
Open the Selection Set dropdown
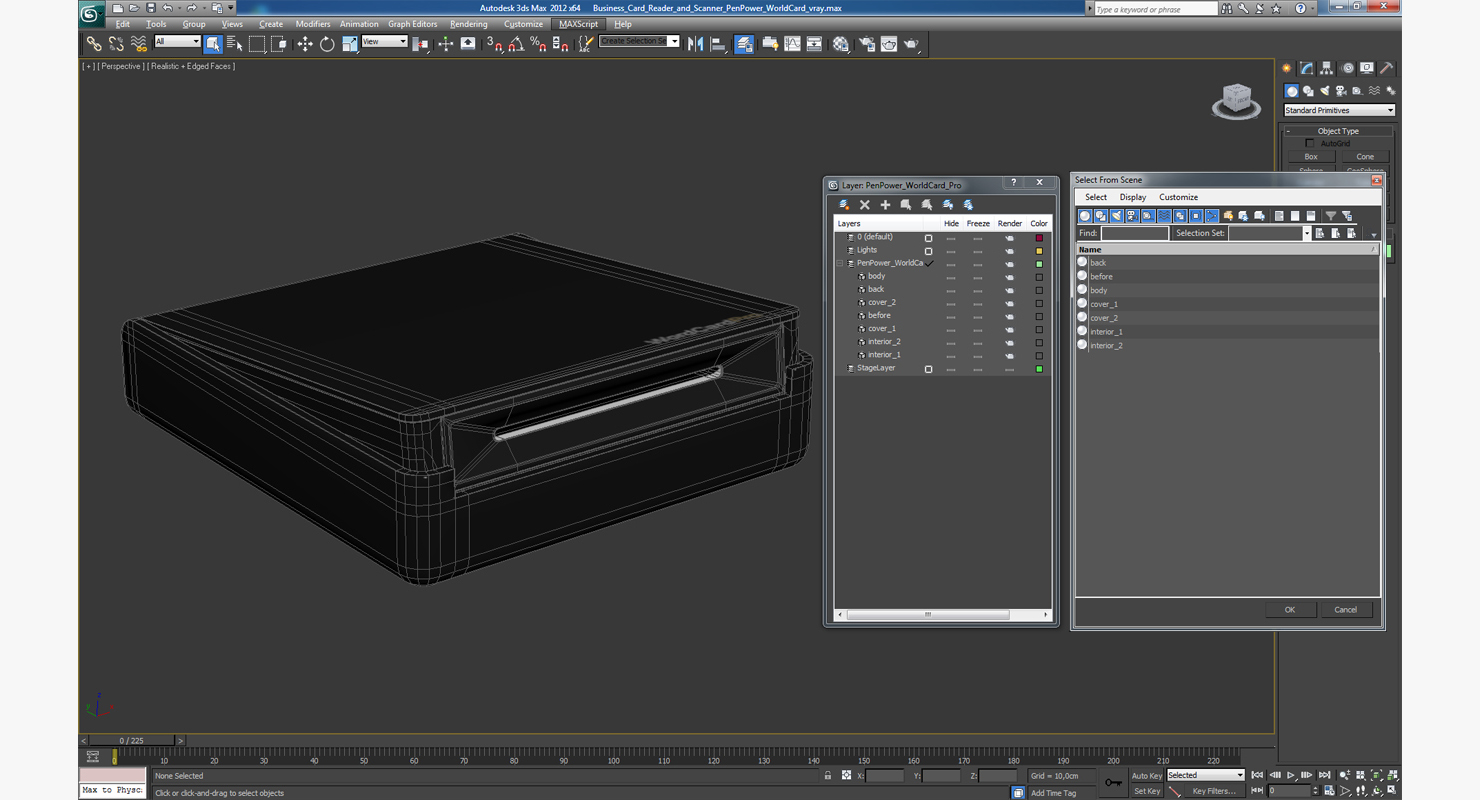(1269, 233)
